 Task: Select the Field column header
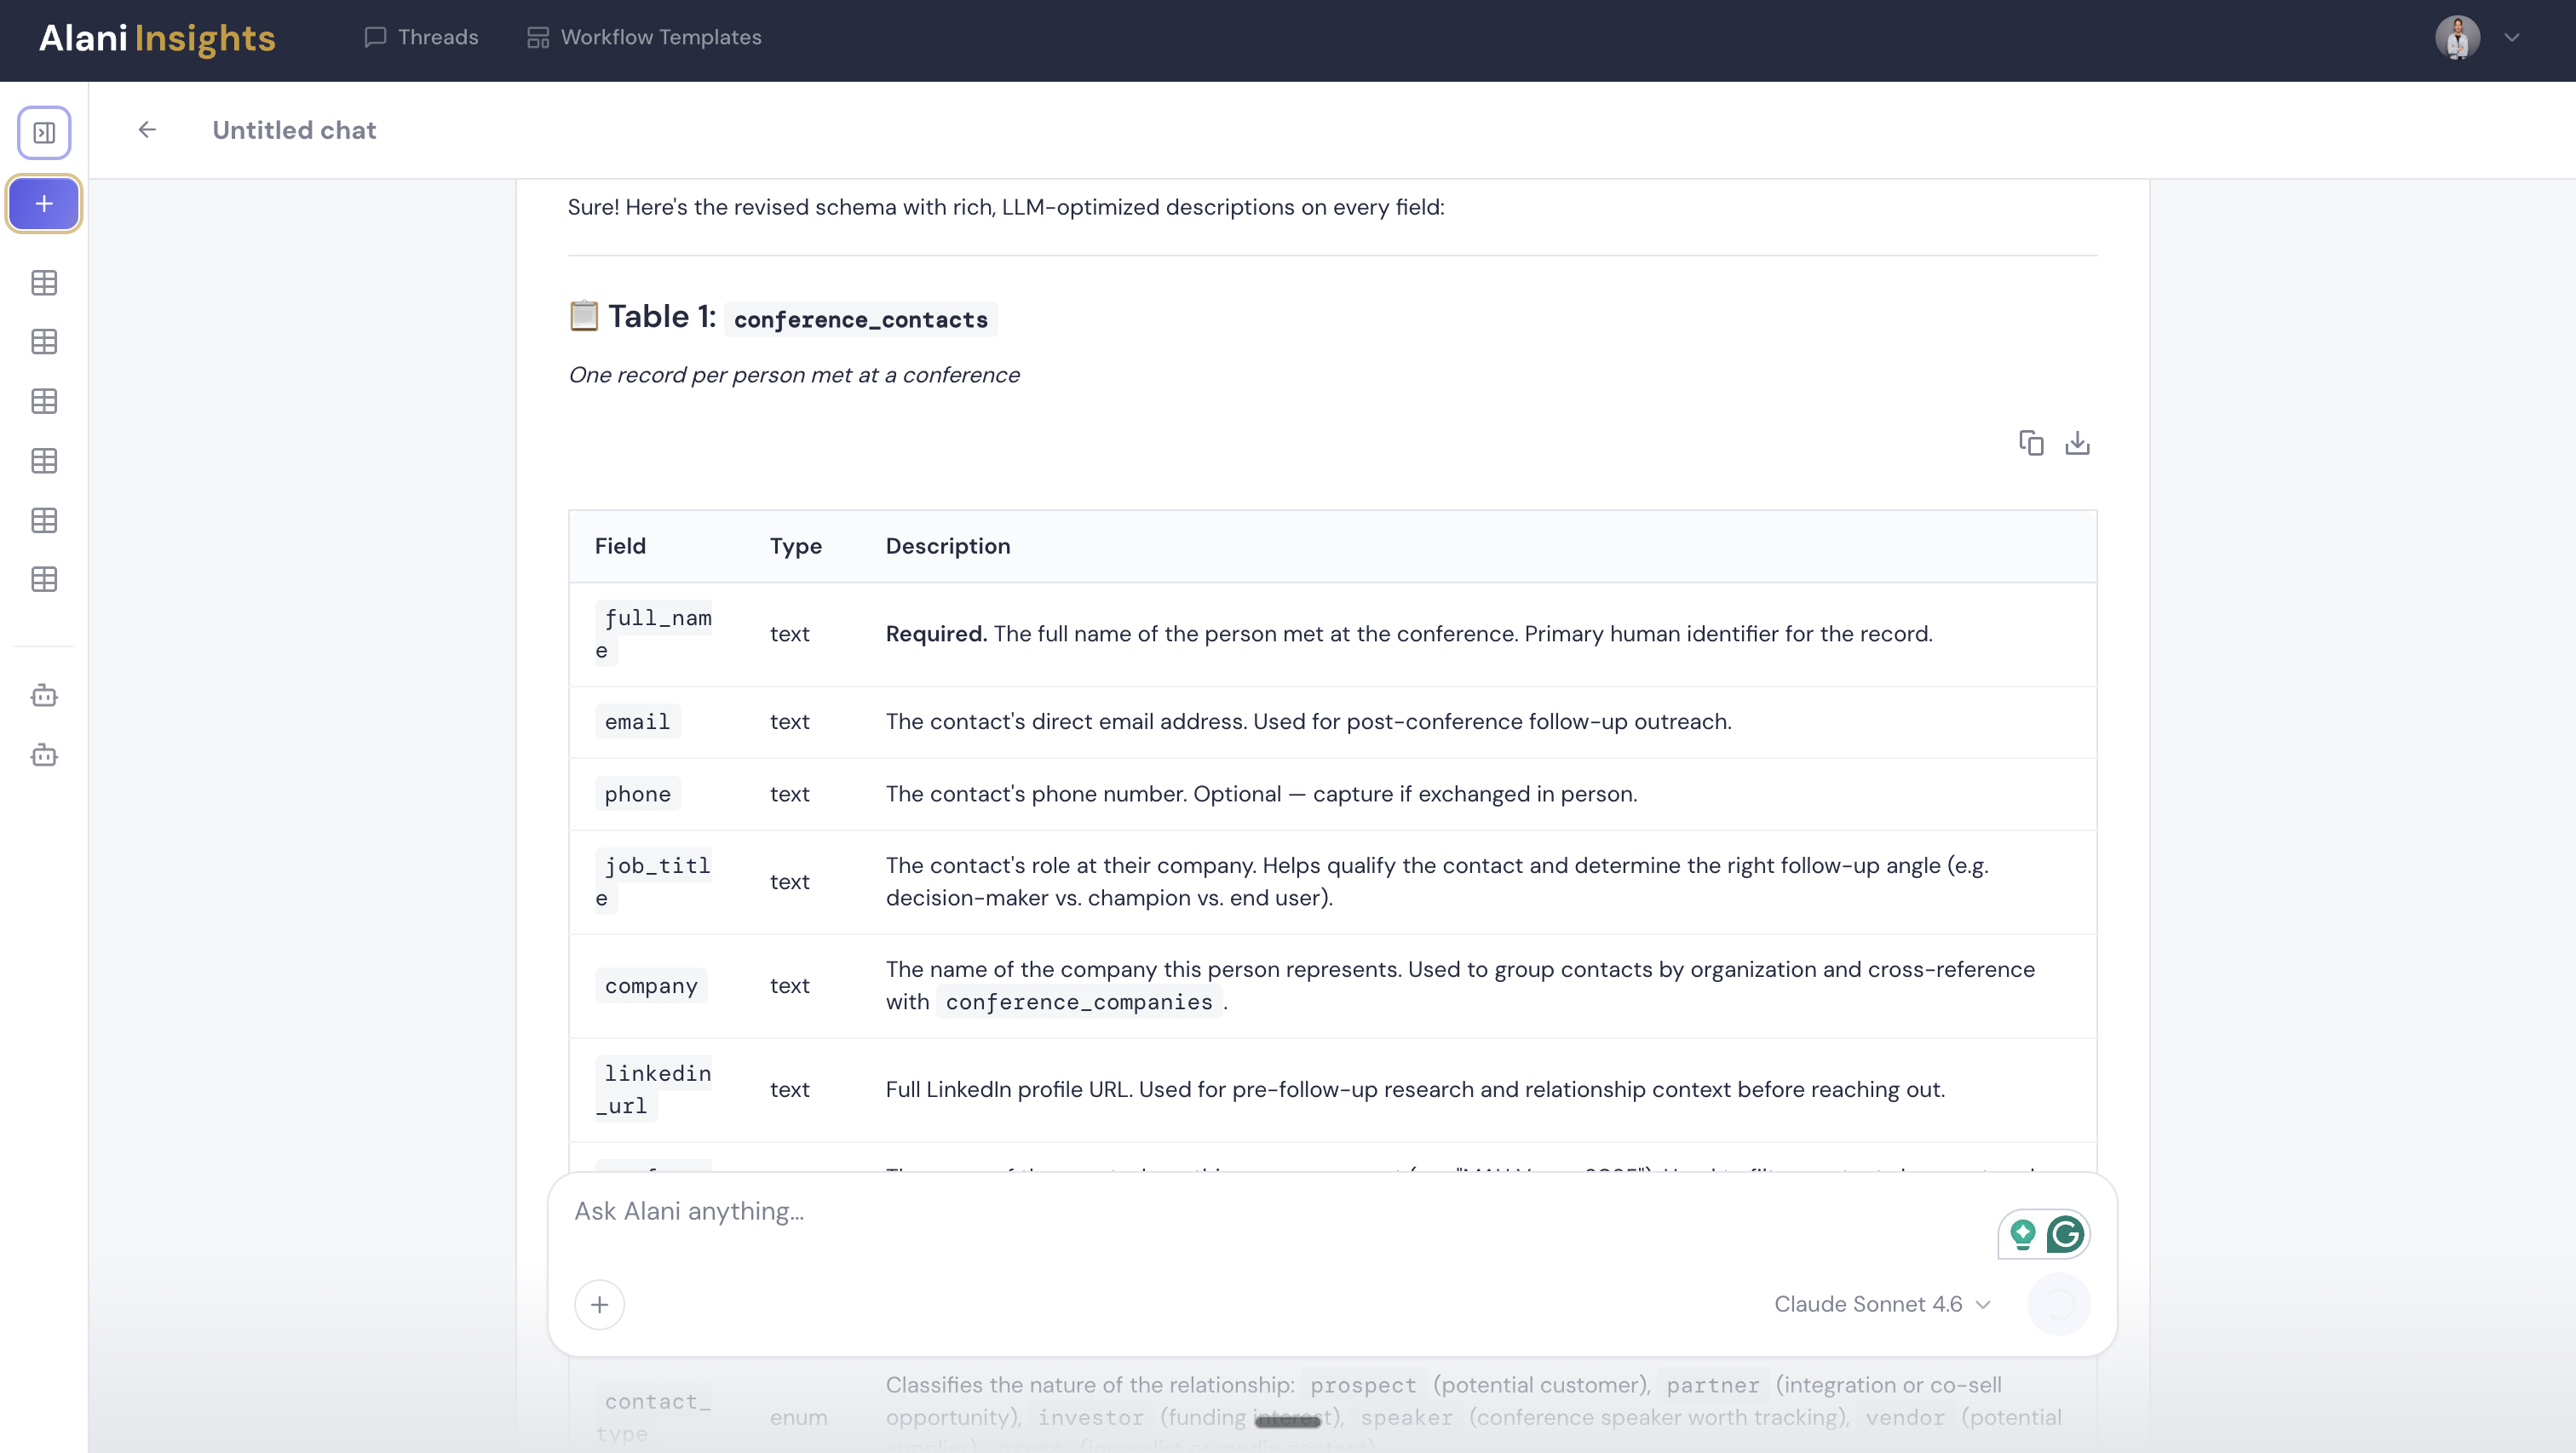[620, 546]
